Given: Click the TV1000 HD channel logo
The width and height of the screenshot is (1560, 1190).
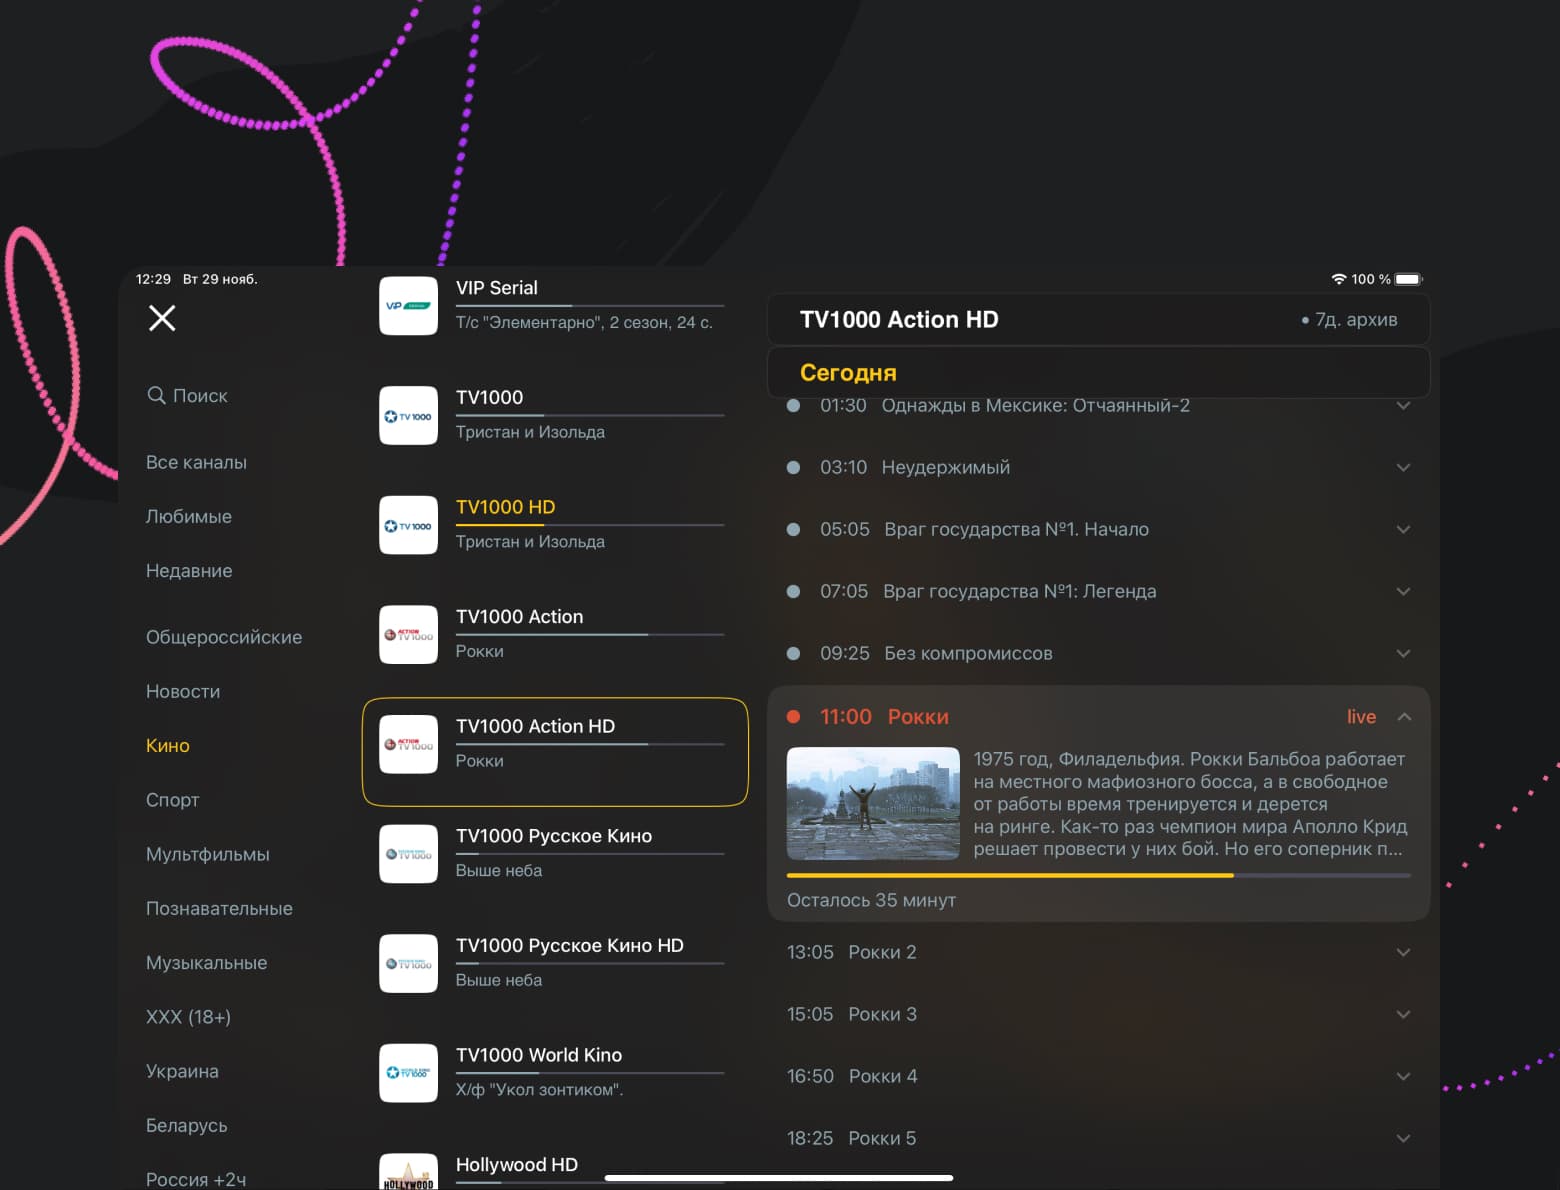Looking at the screenshot, I should click(x=408, y=525).
